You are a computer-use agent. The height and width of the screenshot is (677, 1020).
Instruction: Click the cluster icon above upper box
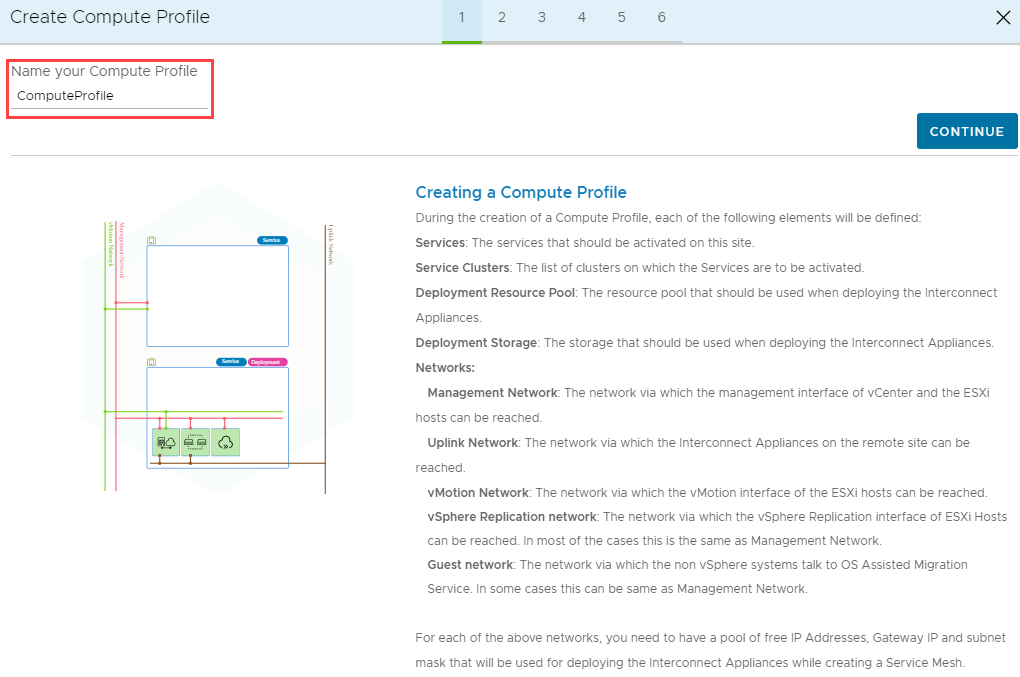[152, 241]
